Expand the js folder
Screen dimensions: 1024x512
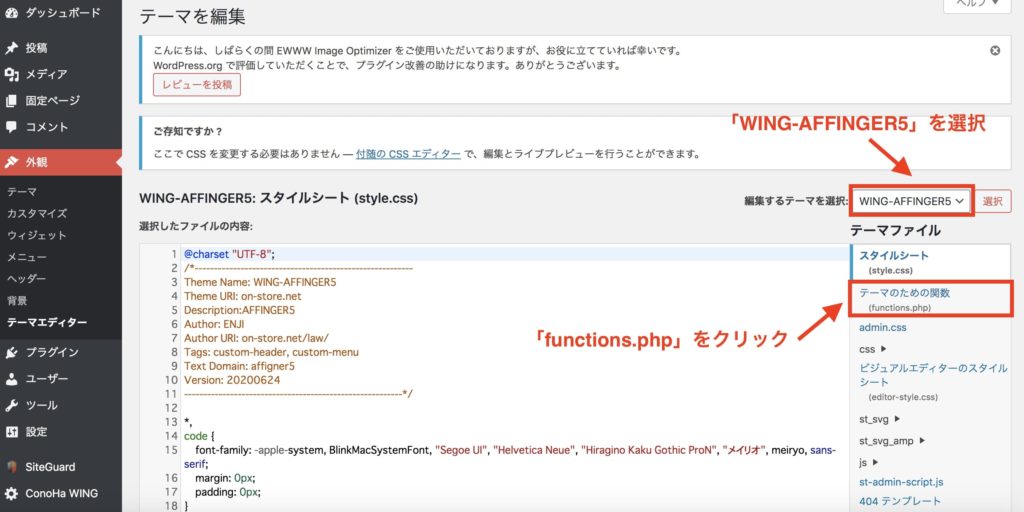(869, 462)
